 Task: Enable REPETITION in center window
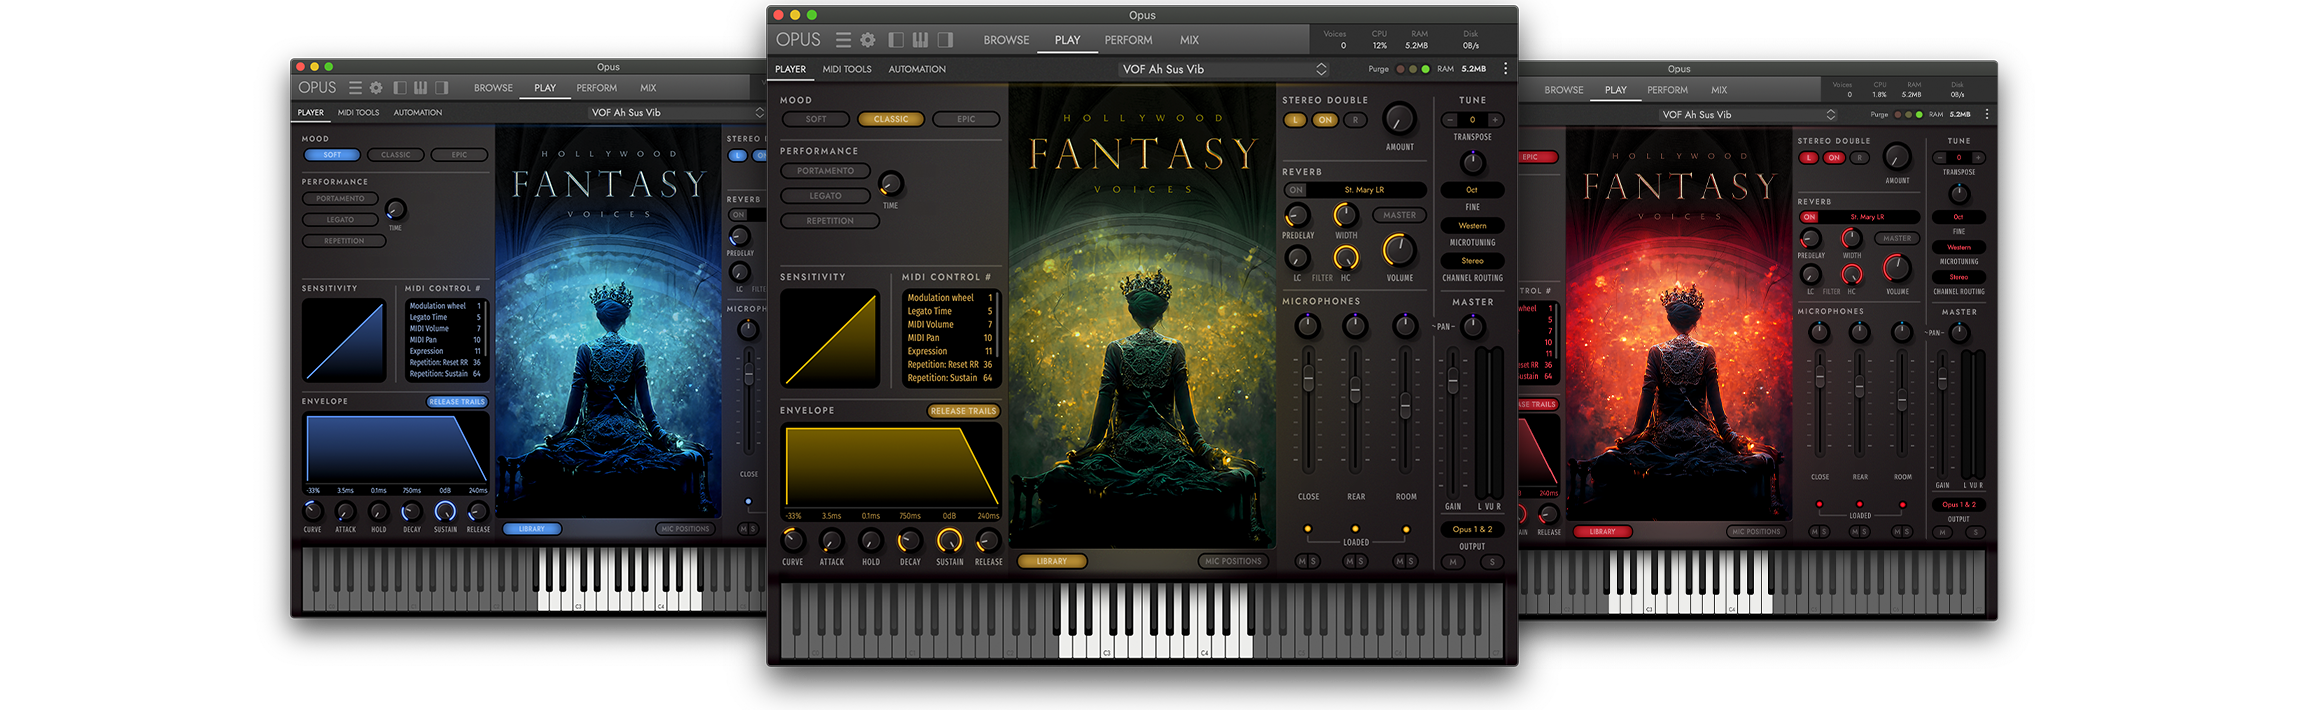(830, 221)
